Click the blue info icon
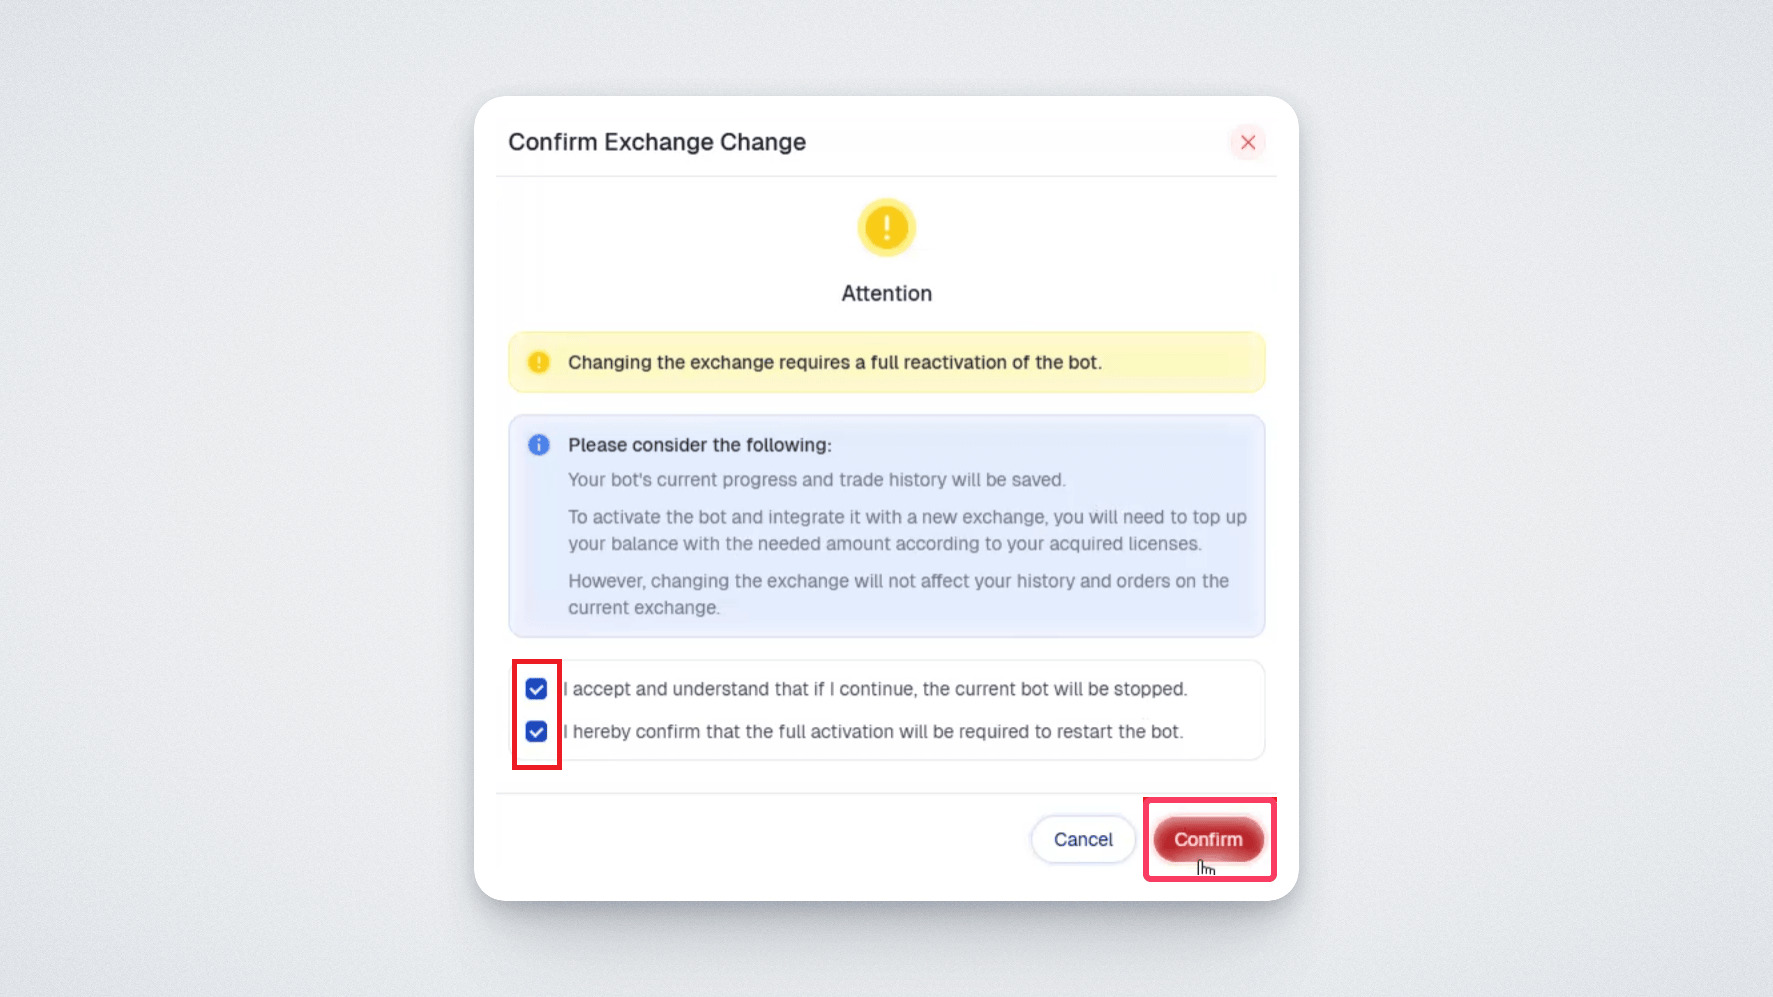The height and width of the screenshot is (997, 1773). [x=539, y=445]
